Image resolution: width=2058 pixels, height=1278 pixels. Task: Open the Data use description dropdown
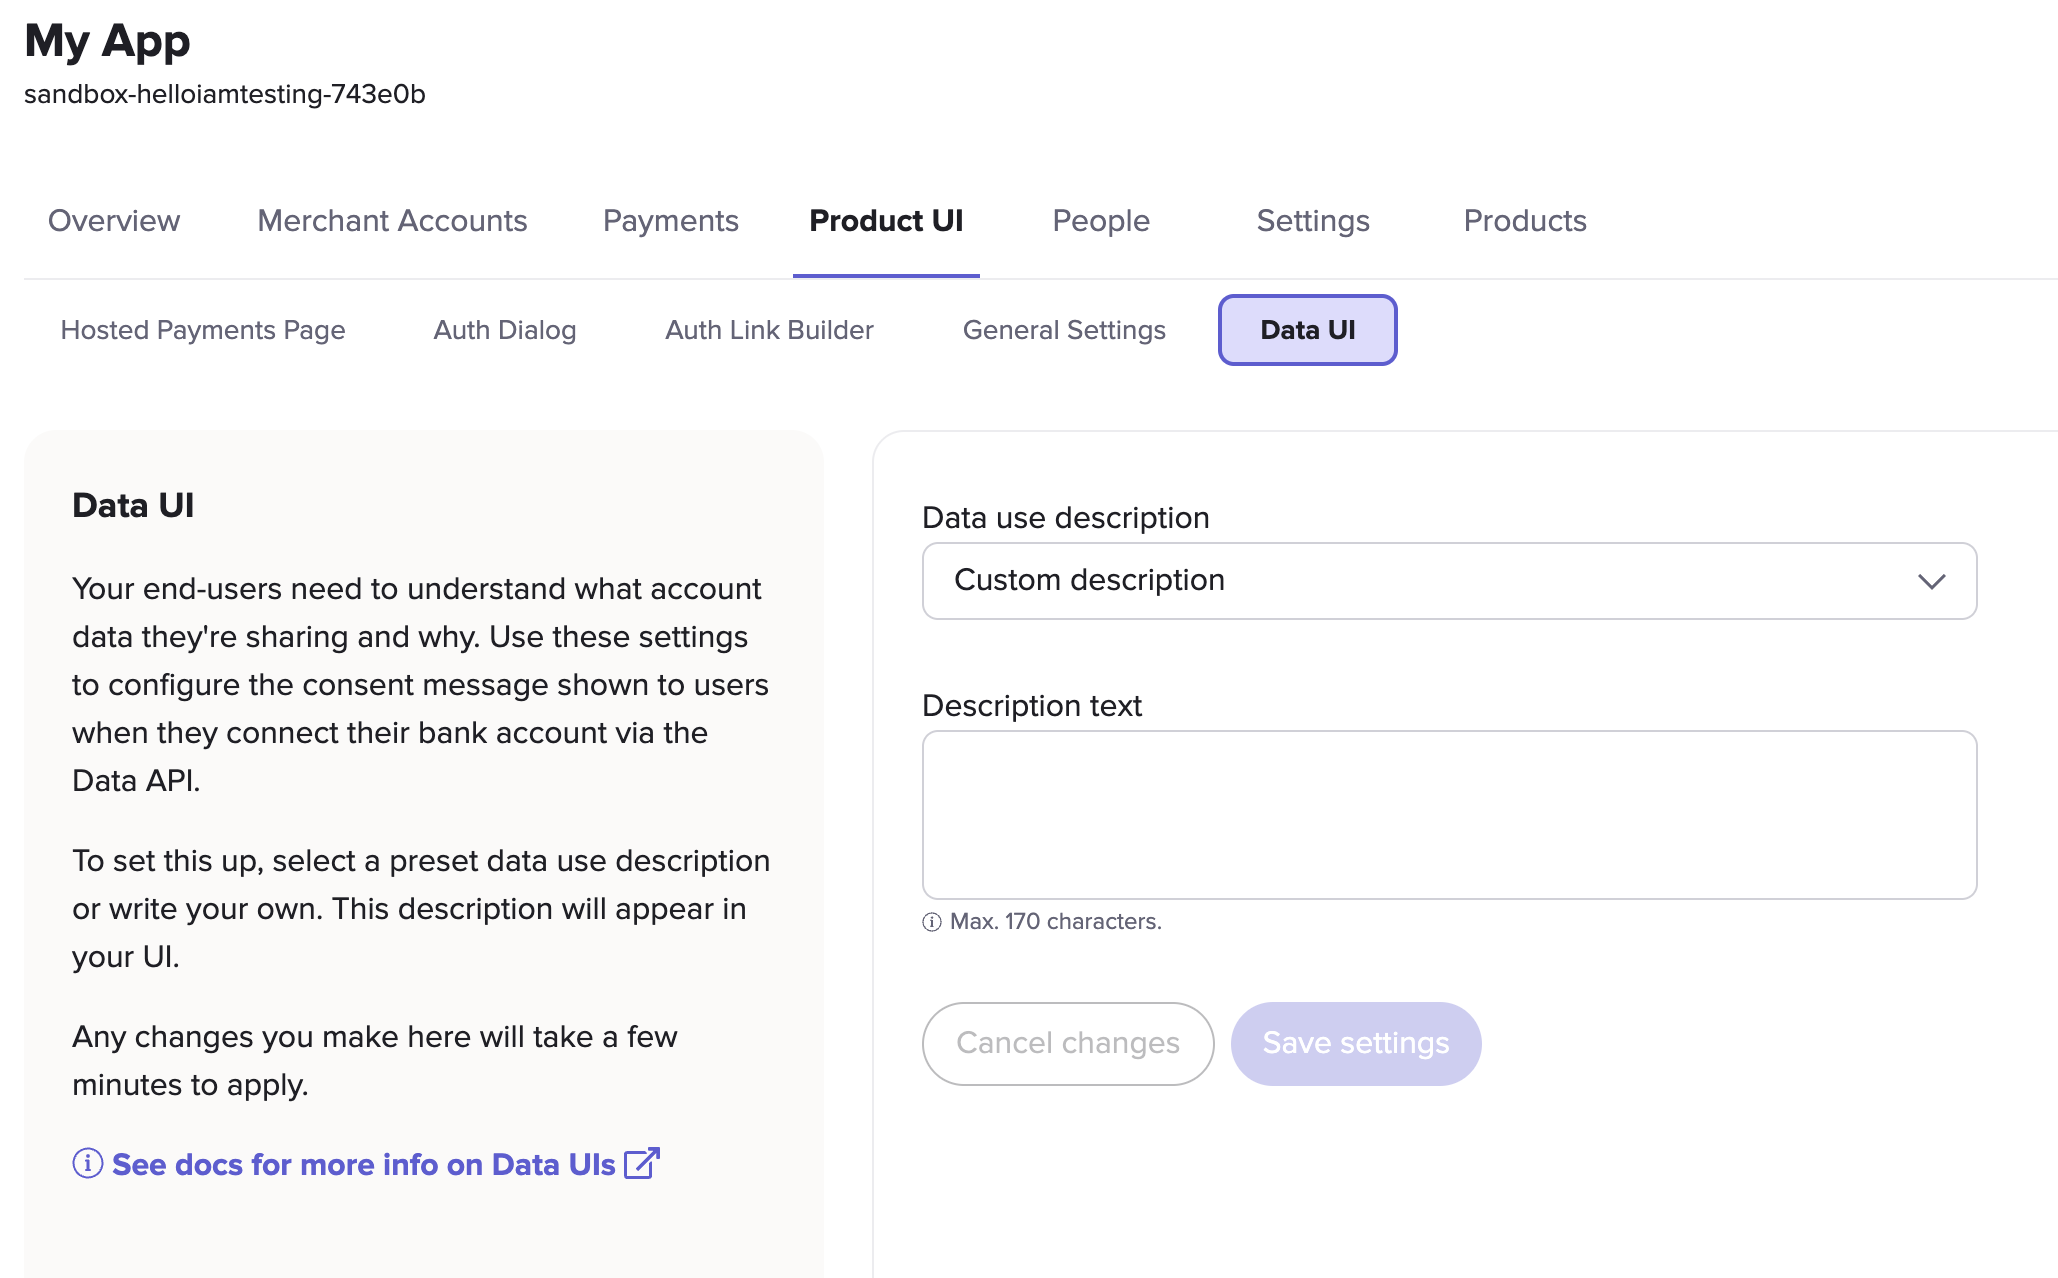pyautogui.click(x=1448, y=581)
